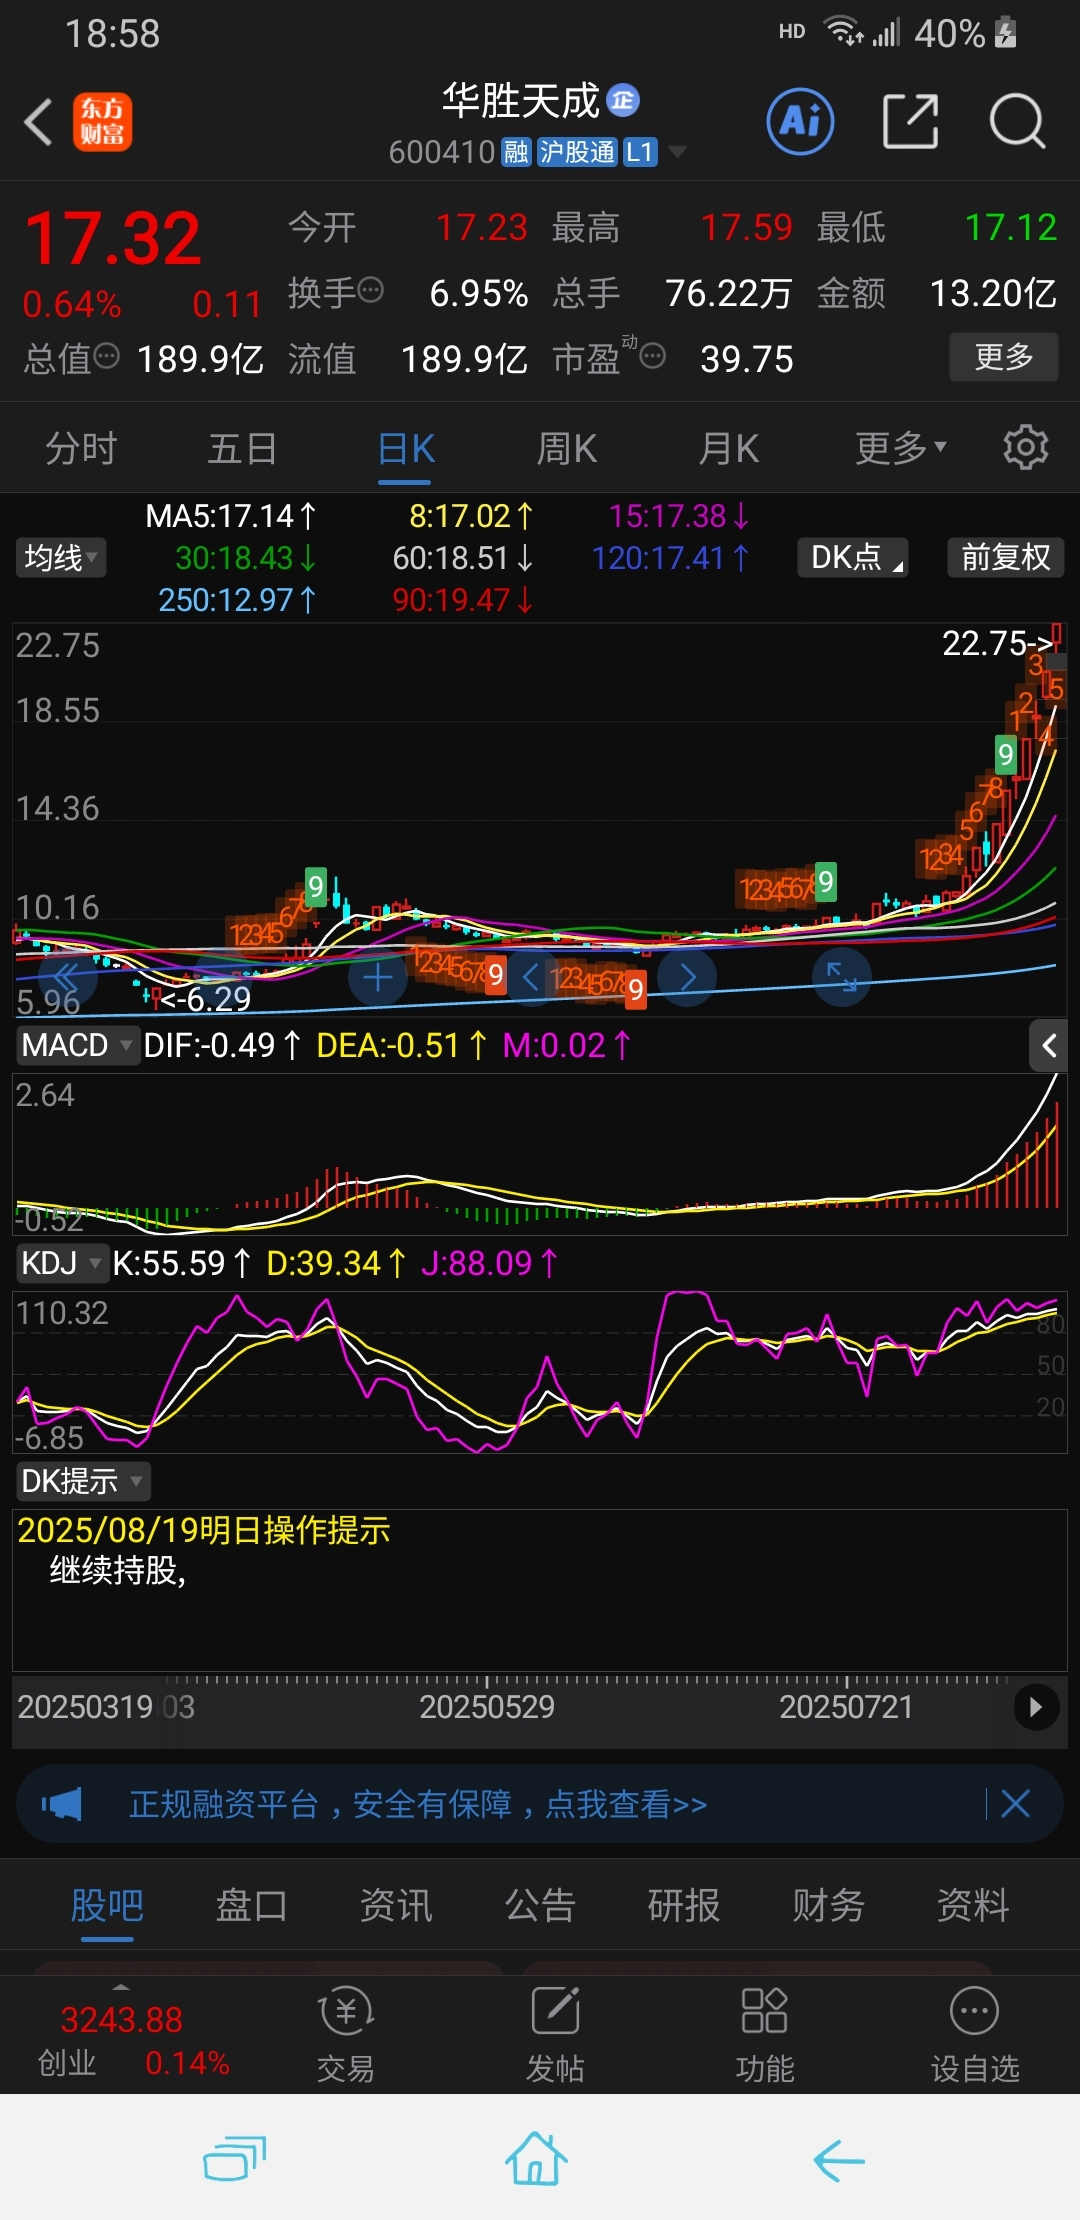Image resolution: width=1080 pixels, height=2220 pixels.
Task: Open the 正规融资平台 banner link
Action: click(x=418, y=1804)
